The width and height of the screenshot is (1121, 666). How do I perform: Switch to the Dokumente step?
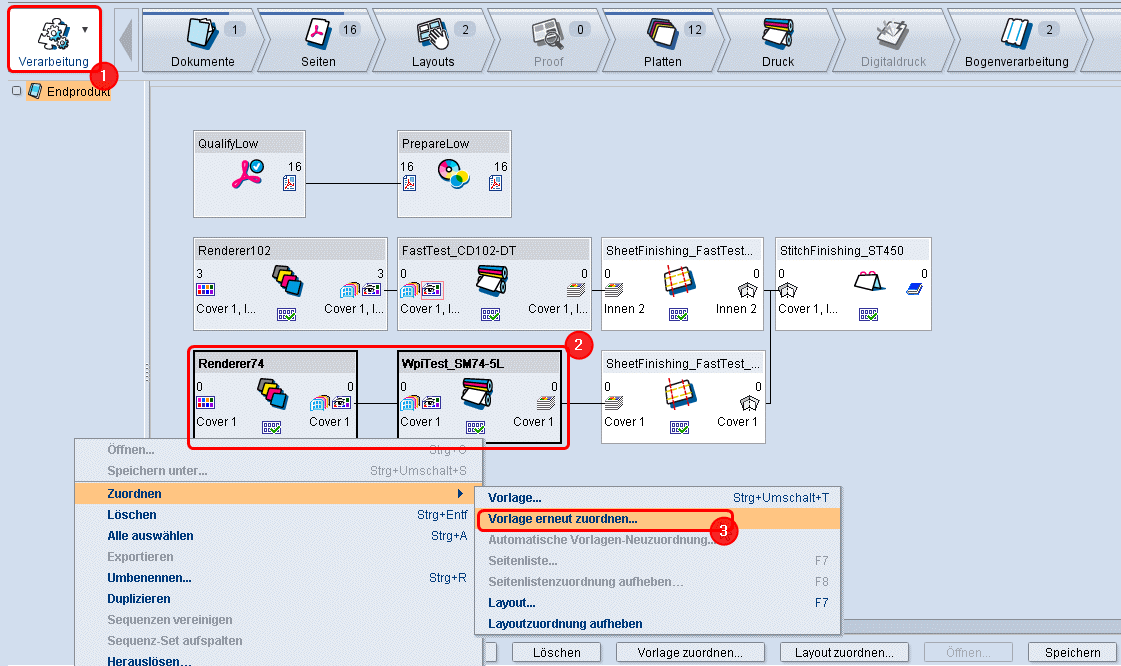pos(202,41)
